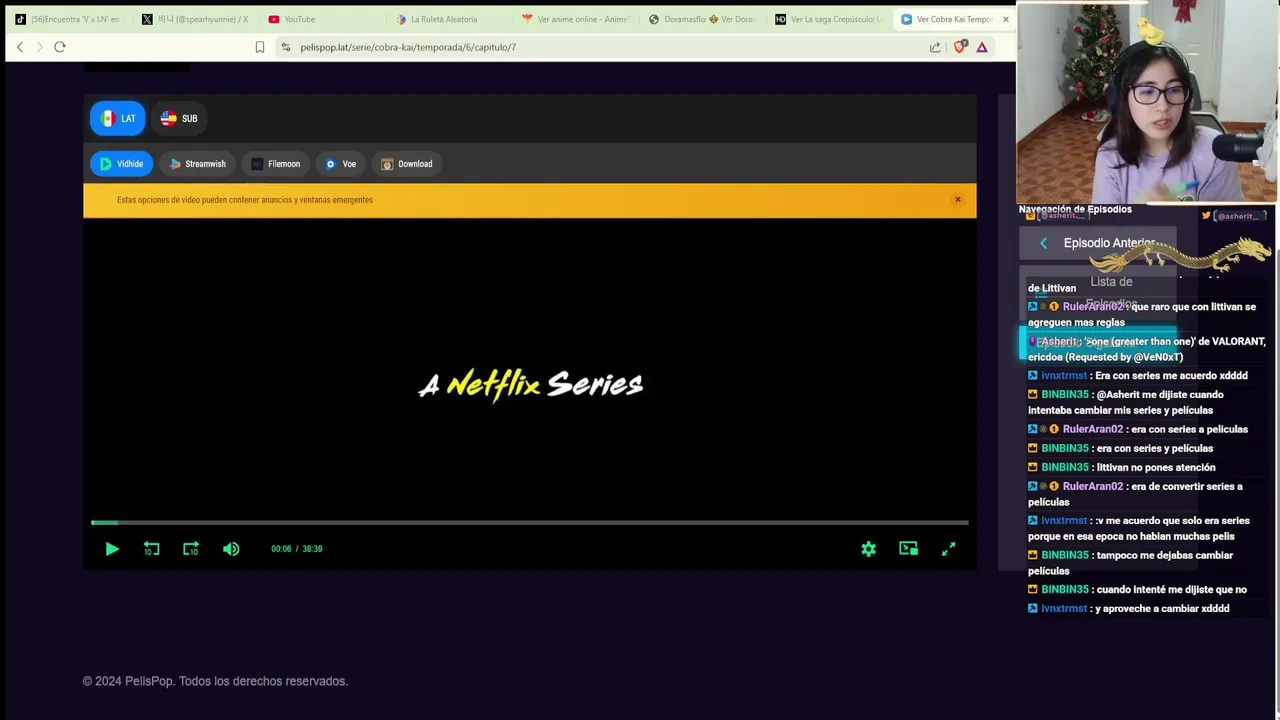The width and height of the screenshot is (1280, 720).
Task: Click the loop/forward icon next to rewind
Action: click(x=191, y=549)
